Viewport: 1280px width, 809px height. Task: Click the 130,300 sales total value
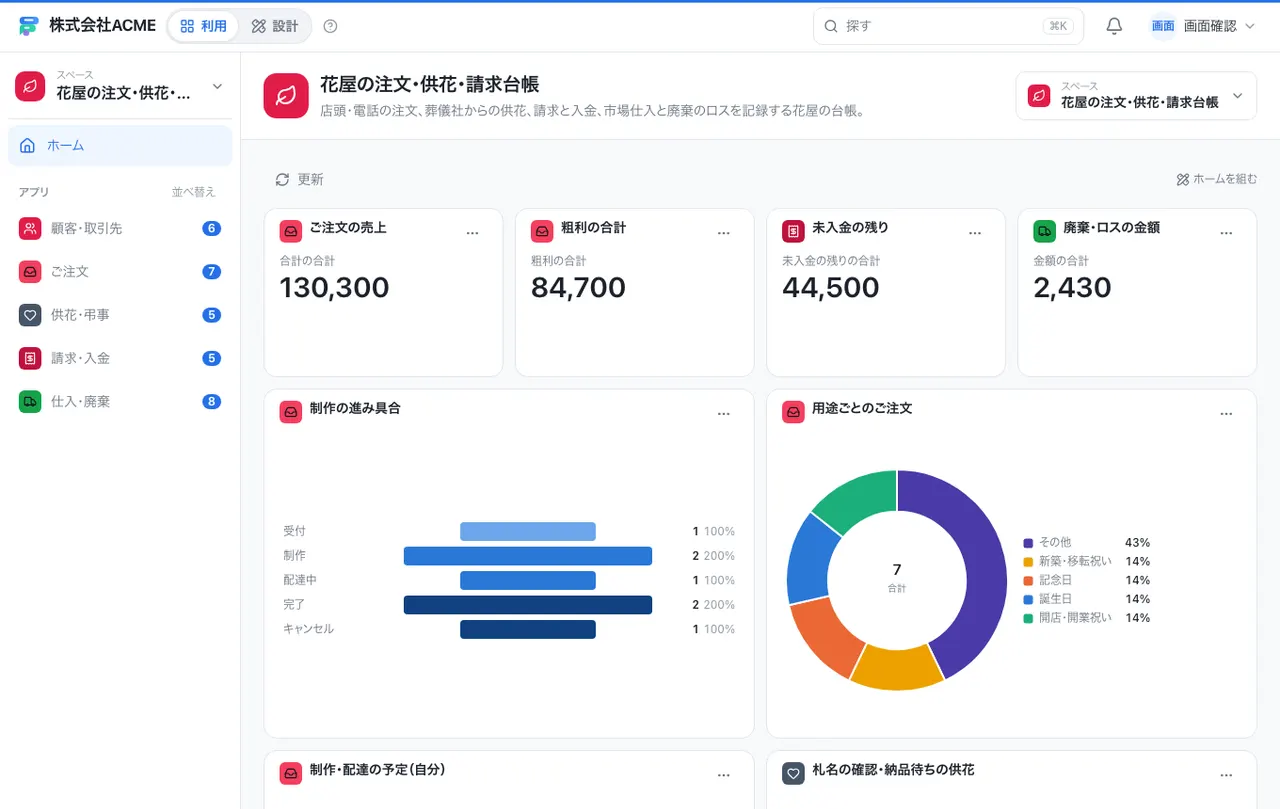click(334, 288)
